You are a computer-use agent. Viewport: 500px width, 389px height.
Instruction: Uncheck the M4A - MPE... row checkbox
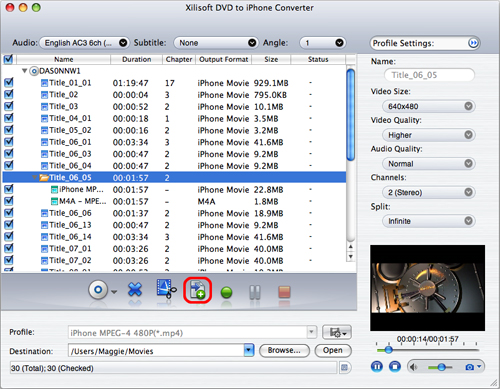tap(9, 201)
